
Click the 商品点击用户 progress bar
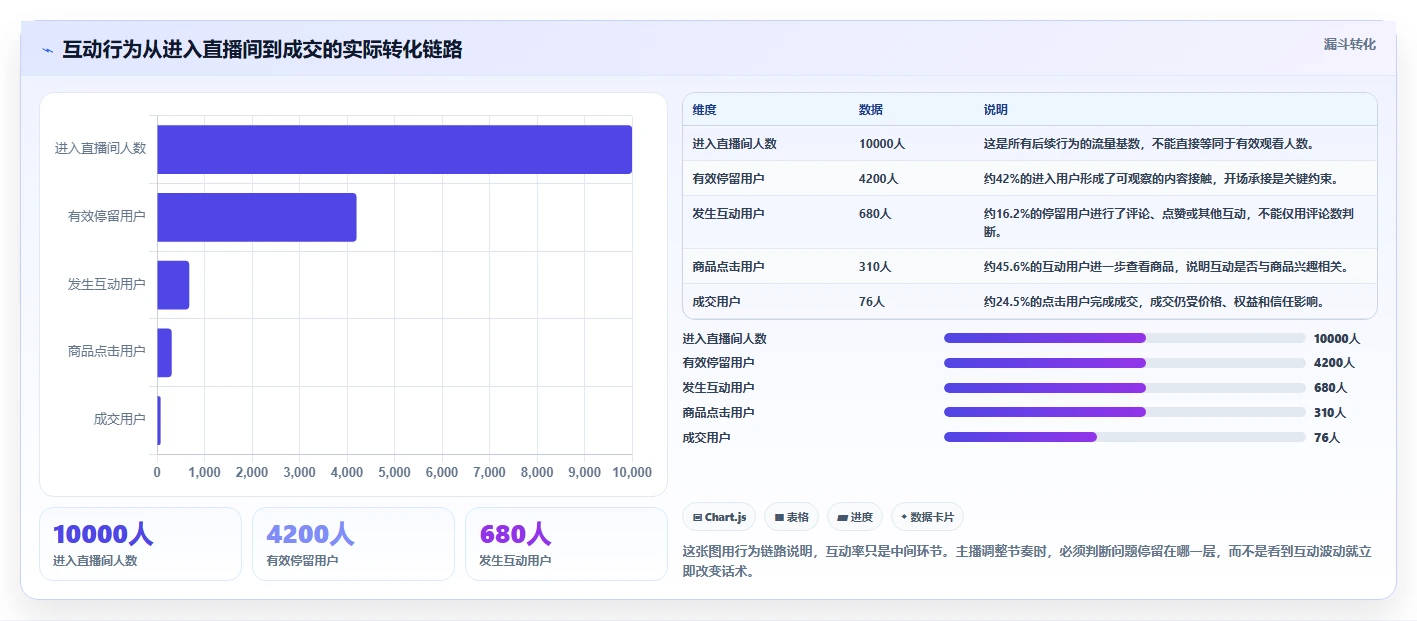1124,412
